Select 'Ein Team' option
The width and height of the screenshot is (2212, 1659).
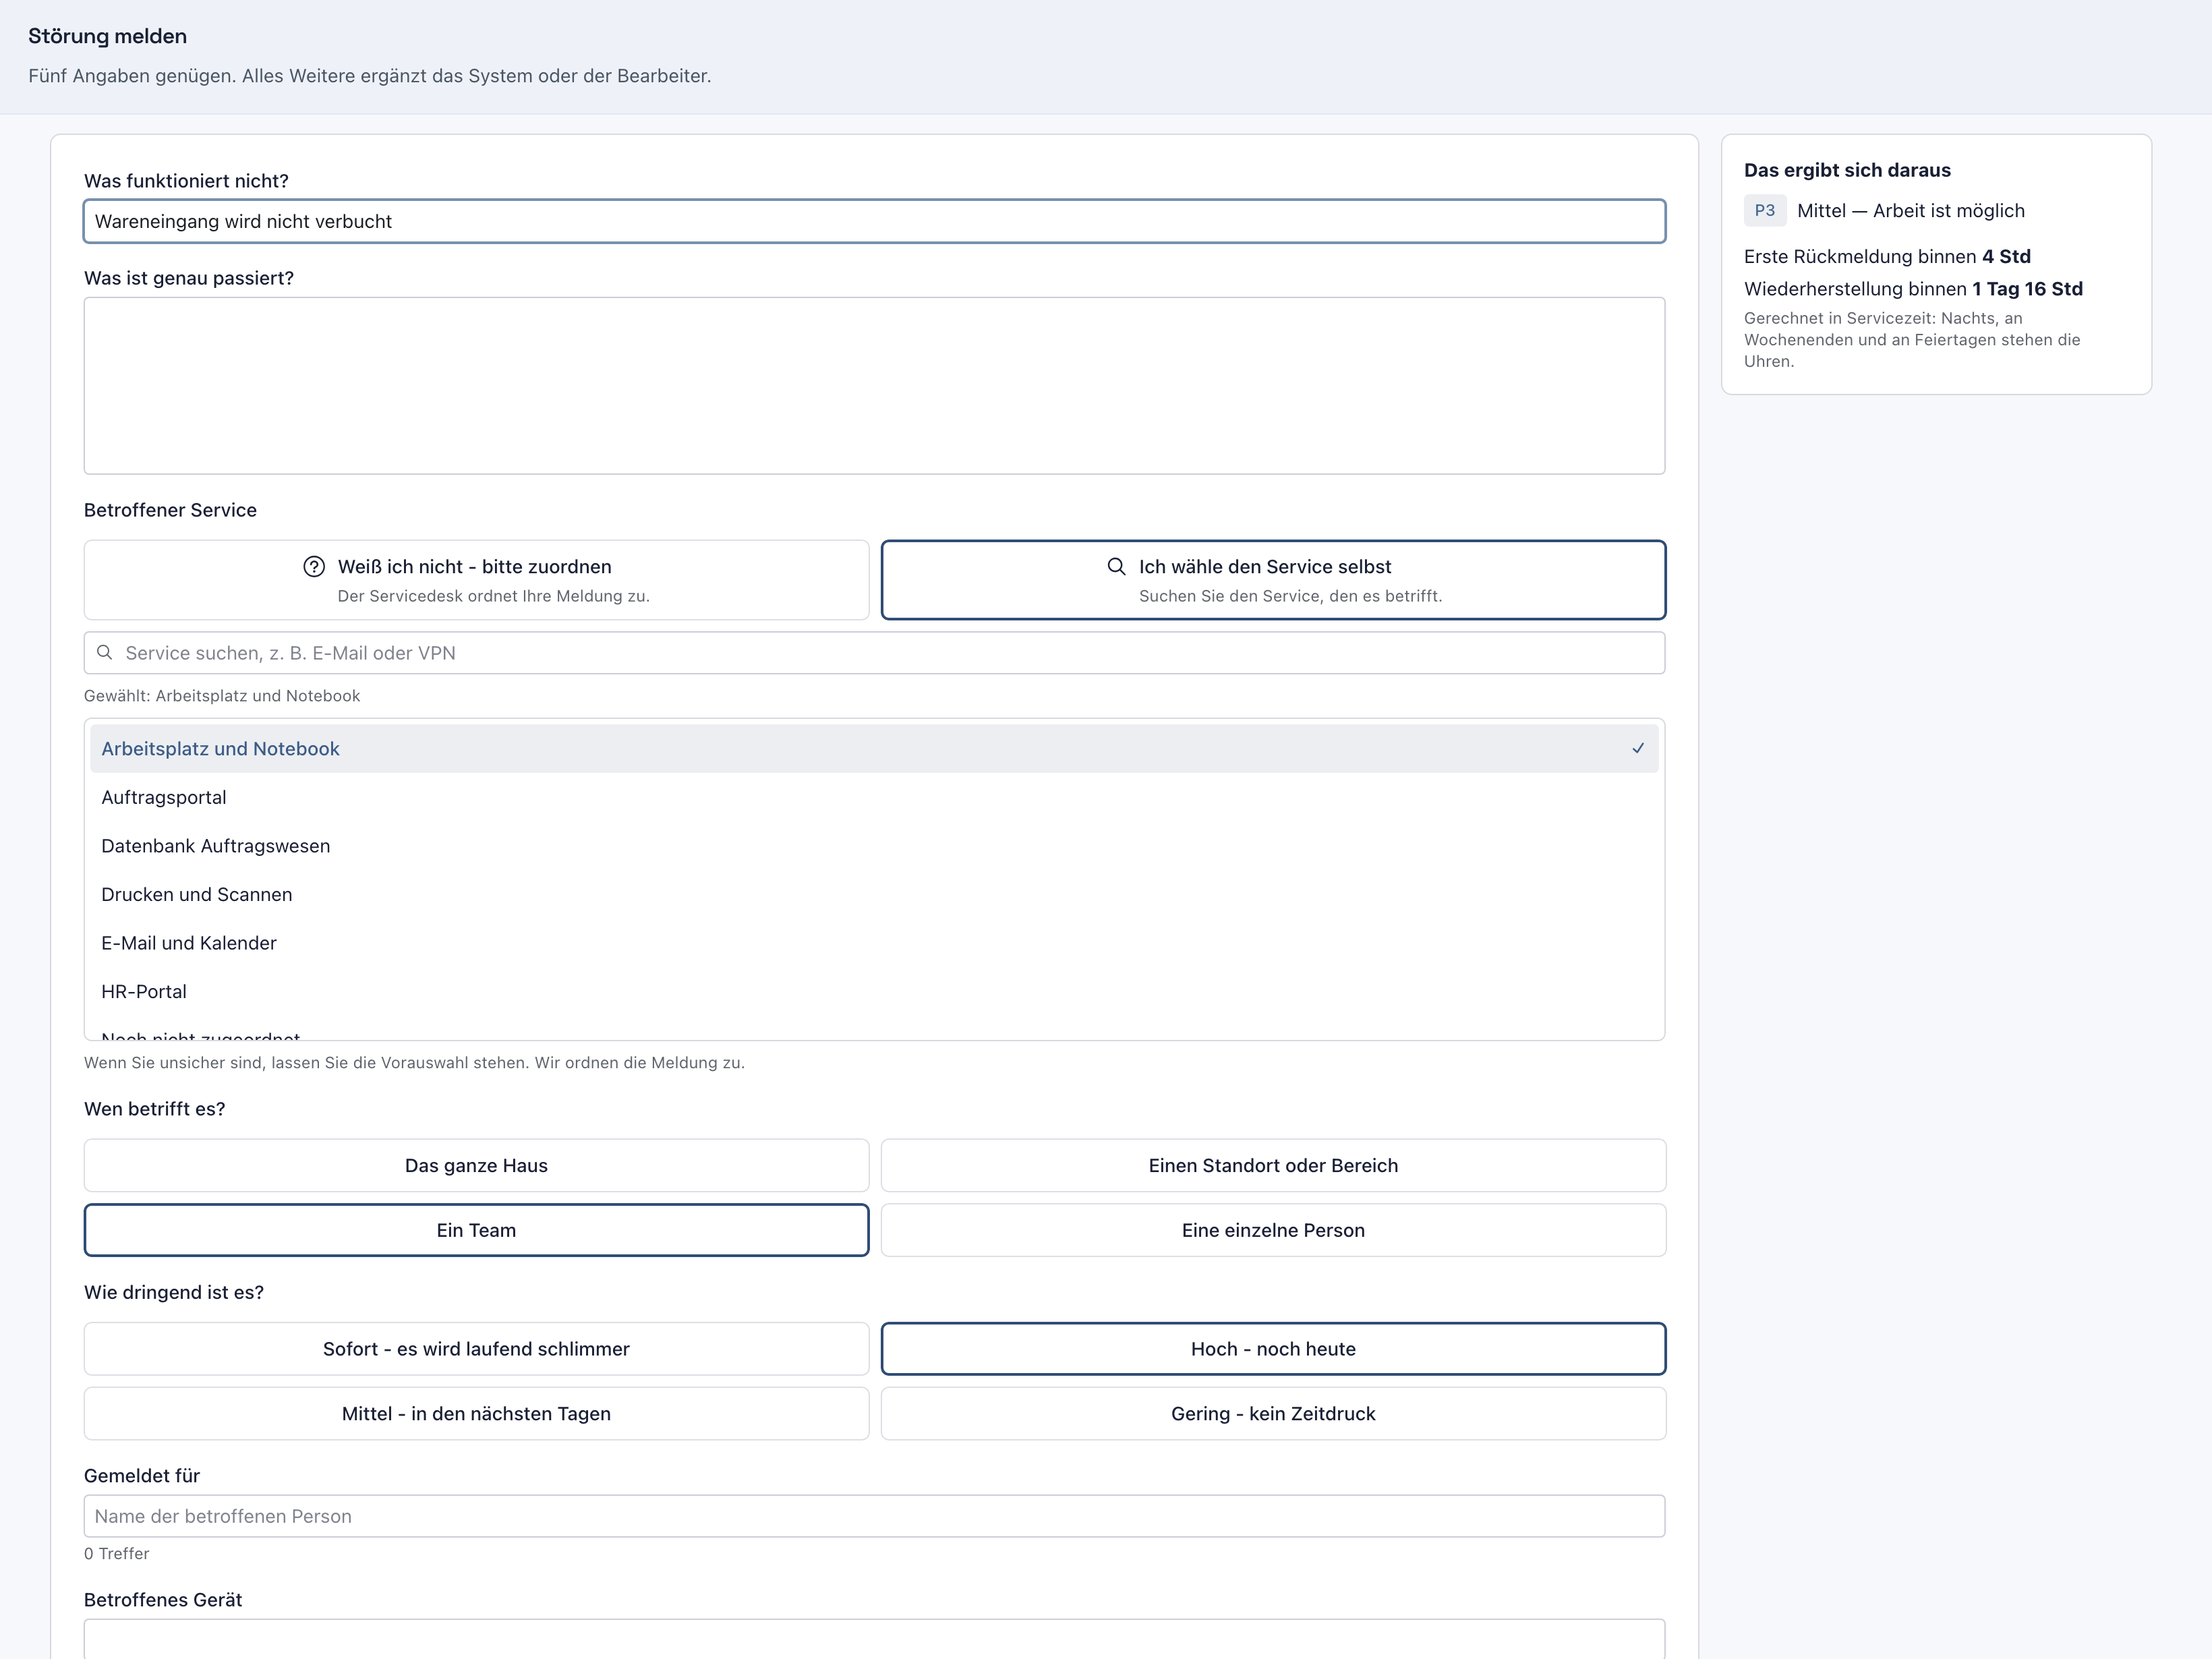476,1230
